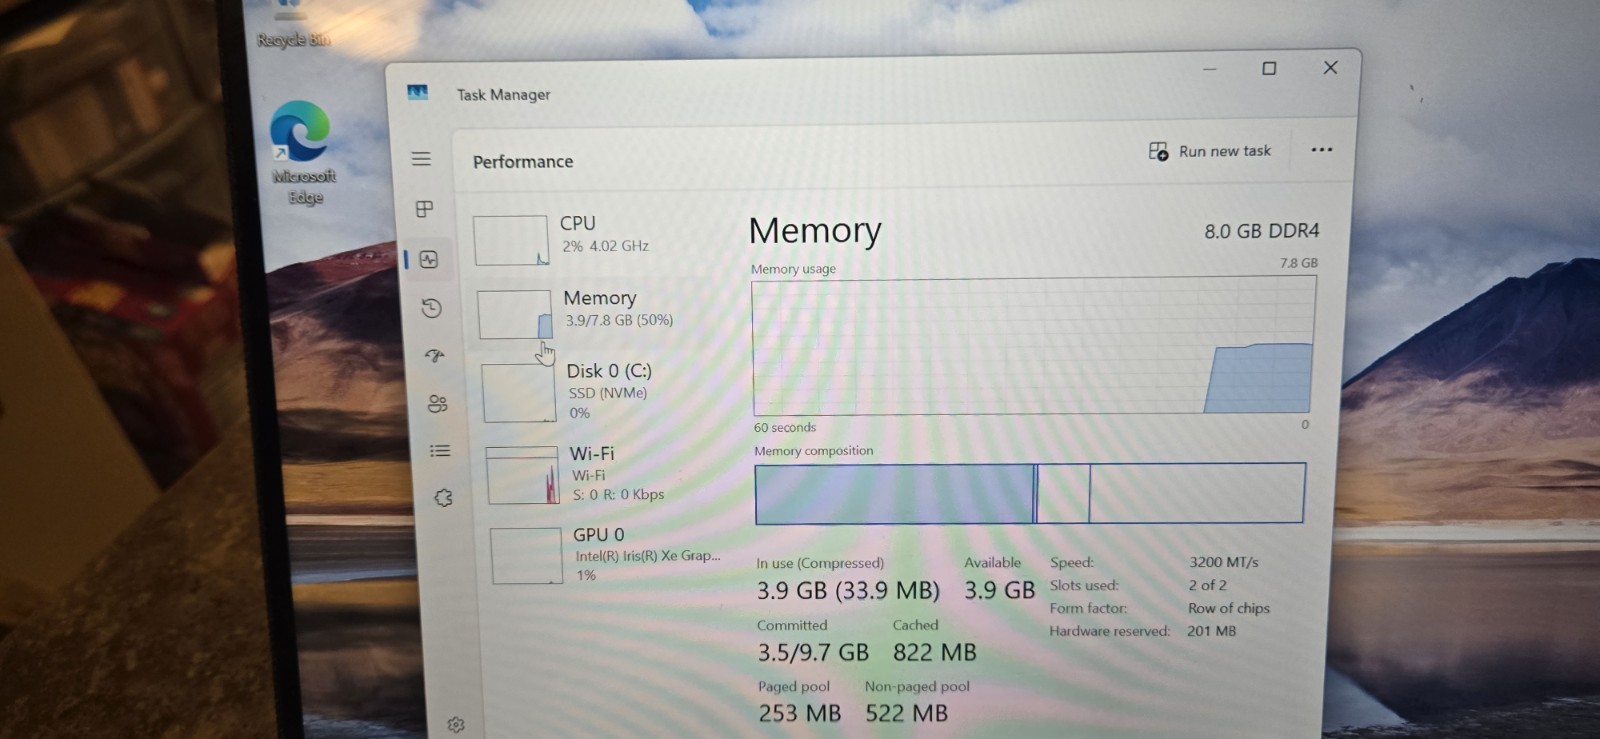Image resolution: width=1600 pixels, height=739 pixels.
Task: Click the '60 seconds' graph label
Action: pyautogui.click(x=785, y=428)
